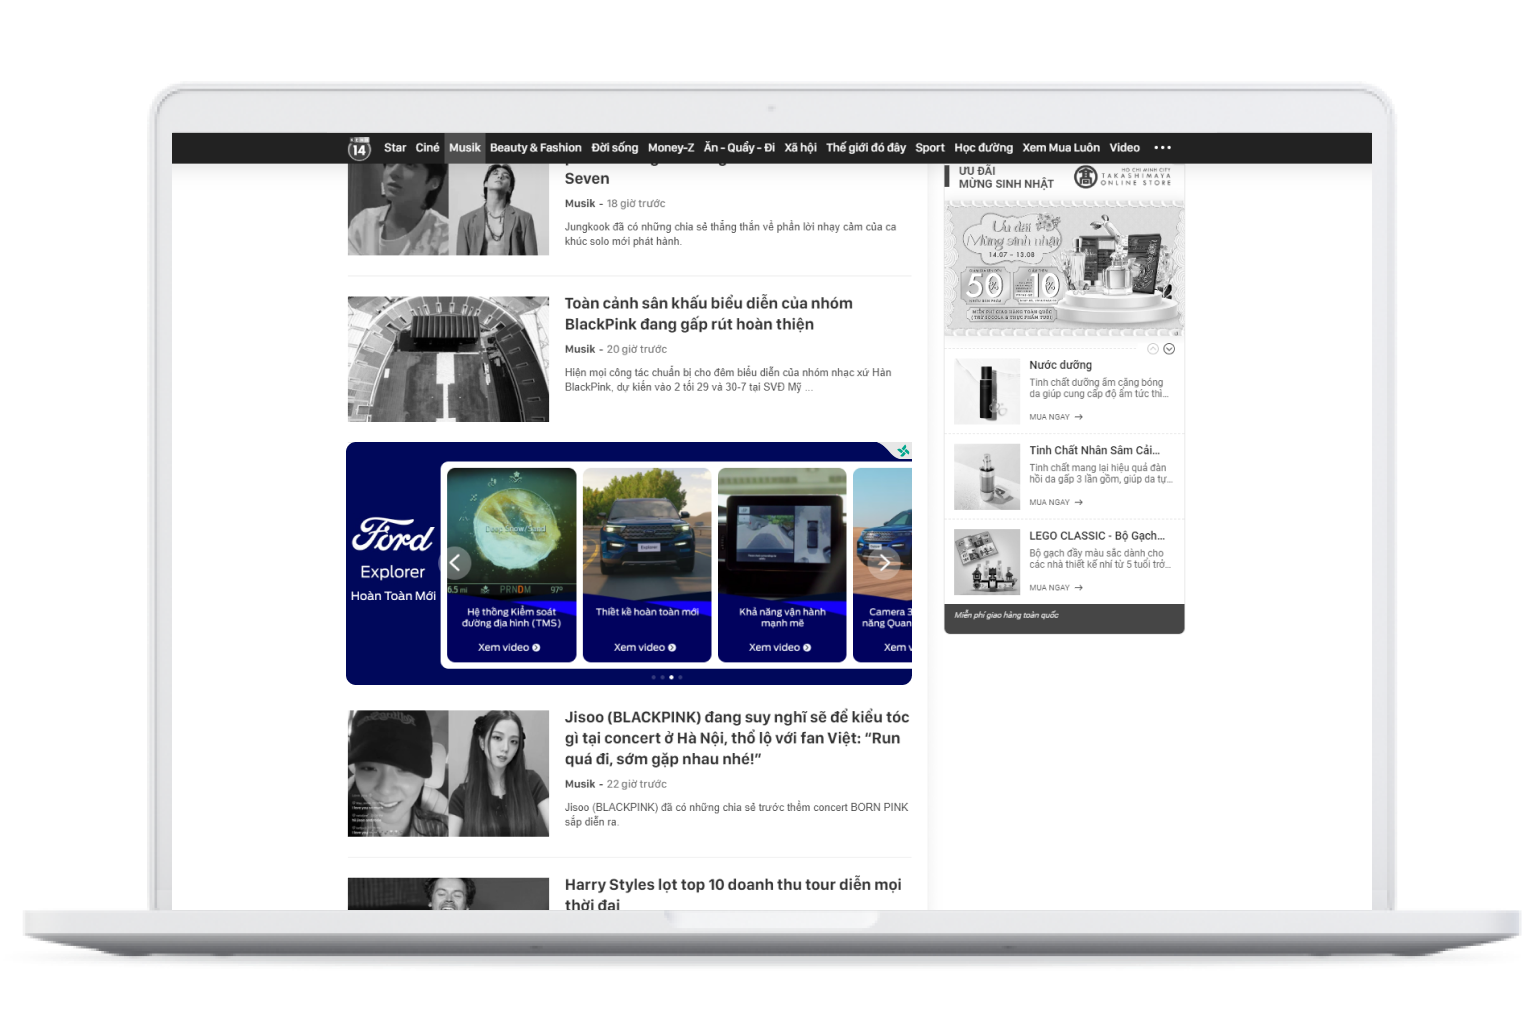Open the three-dots more menu in navbar
Screen dimensions: 1534x1022
(1162, 148)
